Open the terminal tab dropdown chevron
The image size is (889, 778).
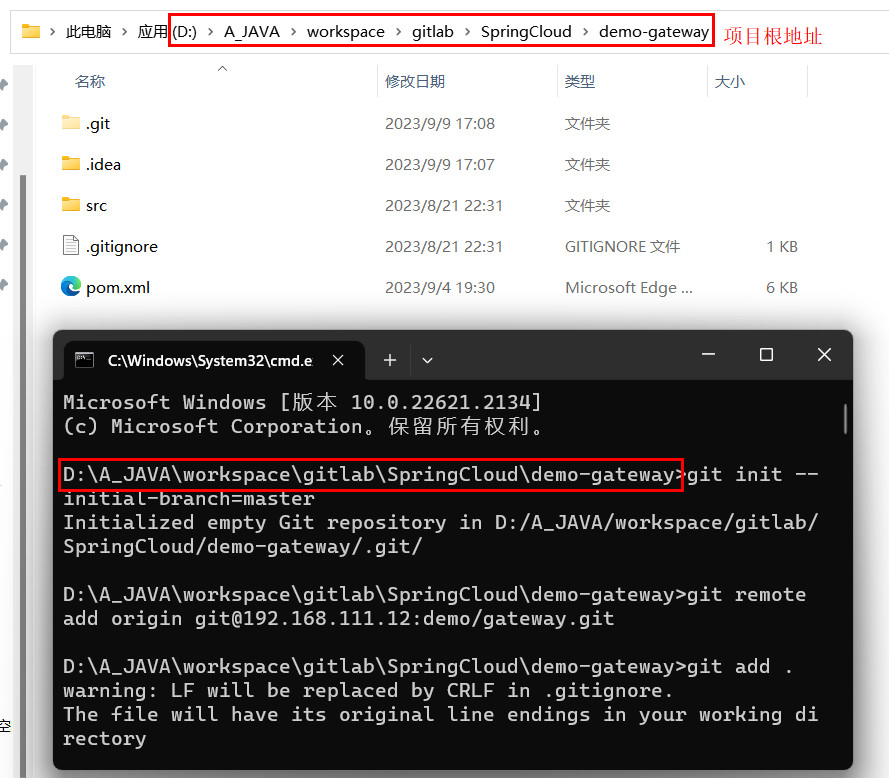pos(427,360)
